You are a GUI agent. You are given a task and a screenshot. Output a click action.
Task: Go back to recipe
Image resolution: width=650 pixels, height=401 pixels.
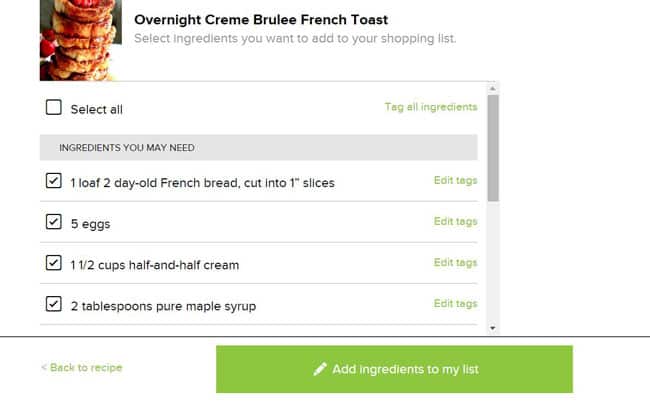[x=82, y=368]
